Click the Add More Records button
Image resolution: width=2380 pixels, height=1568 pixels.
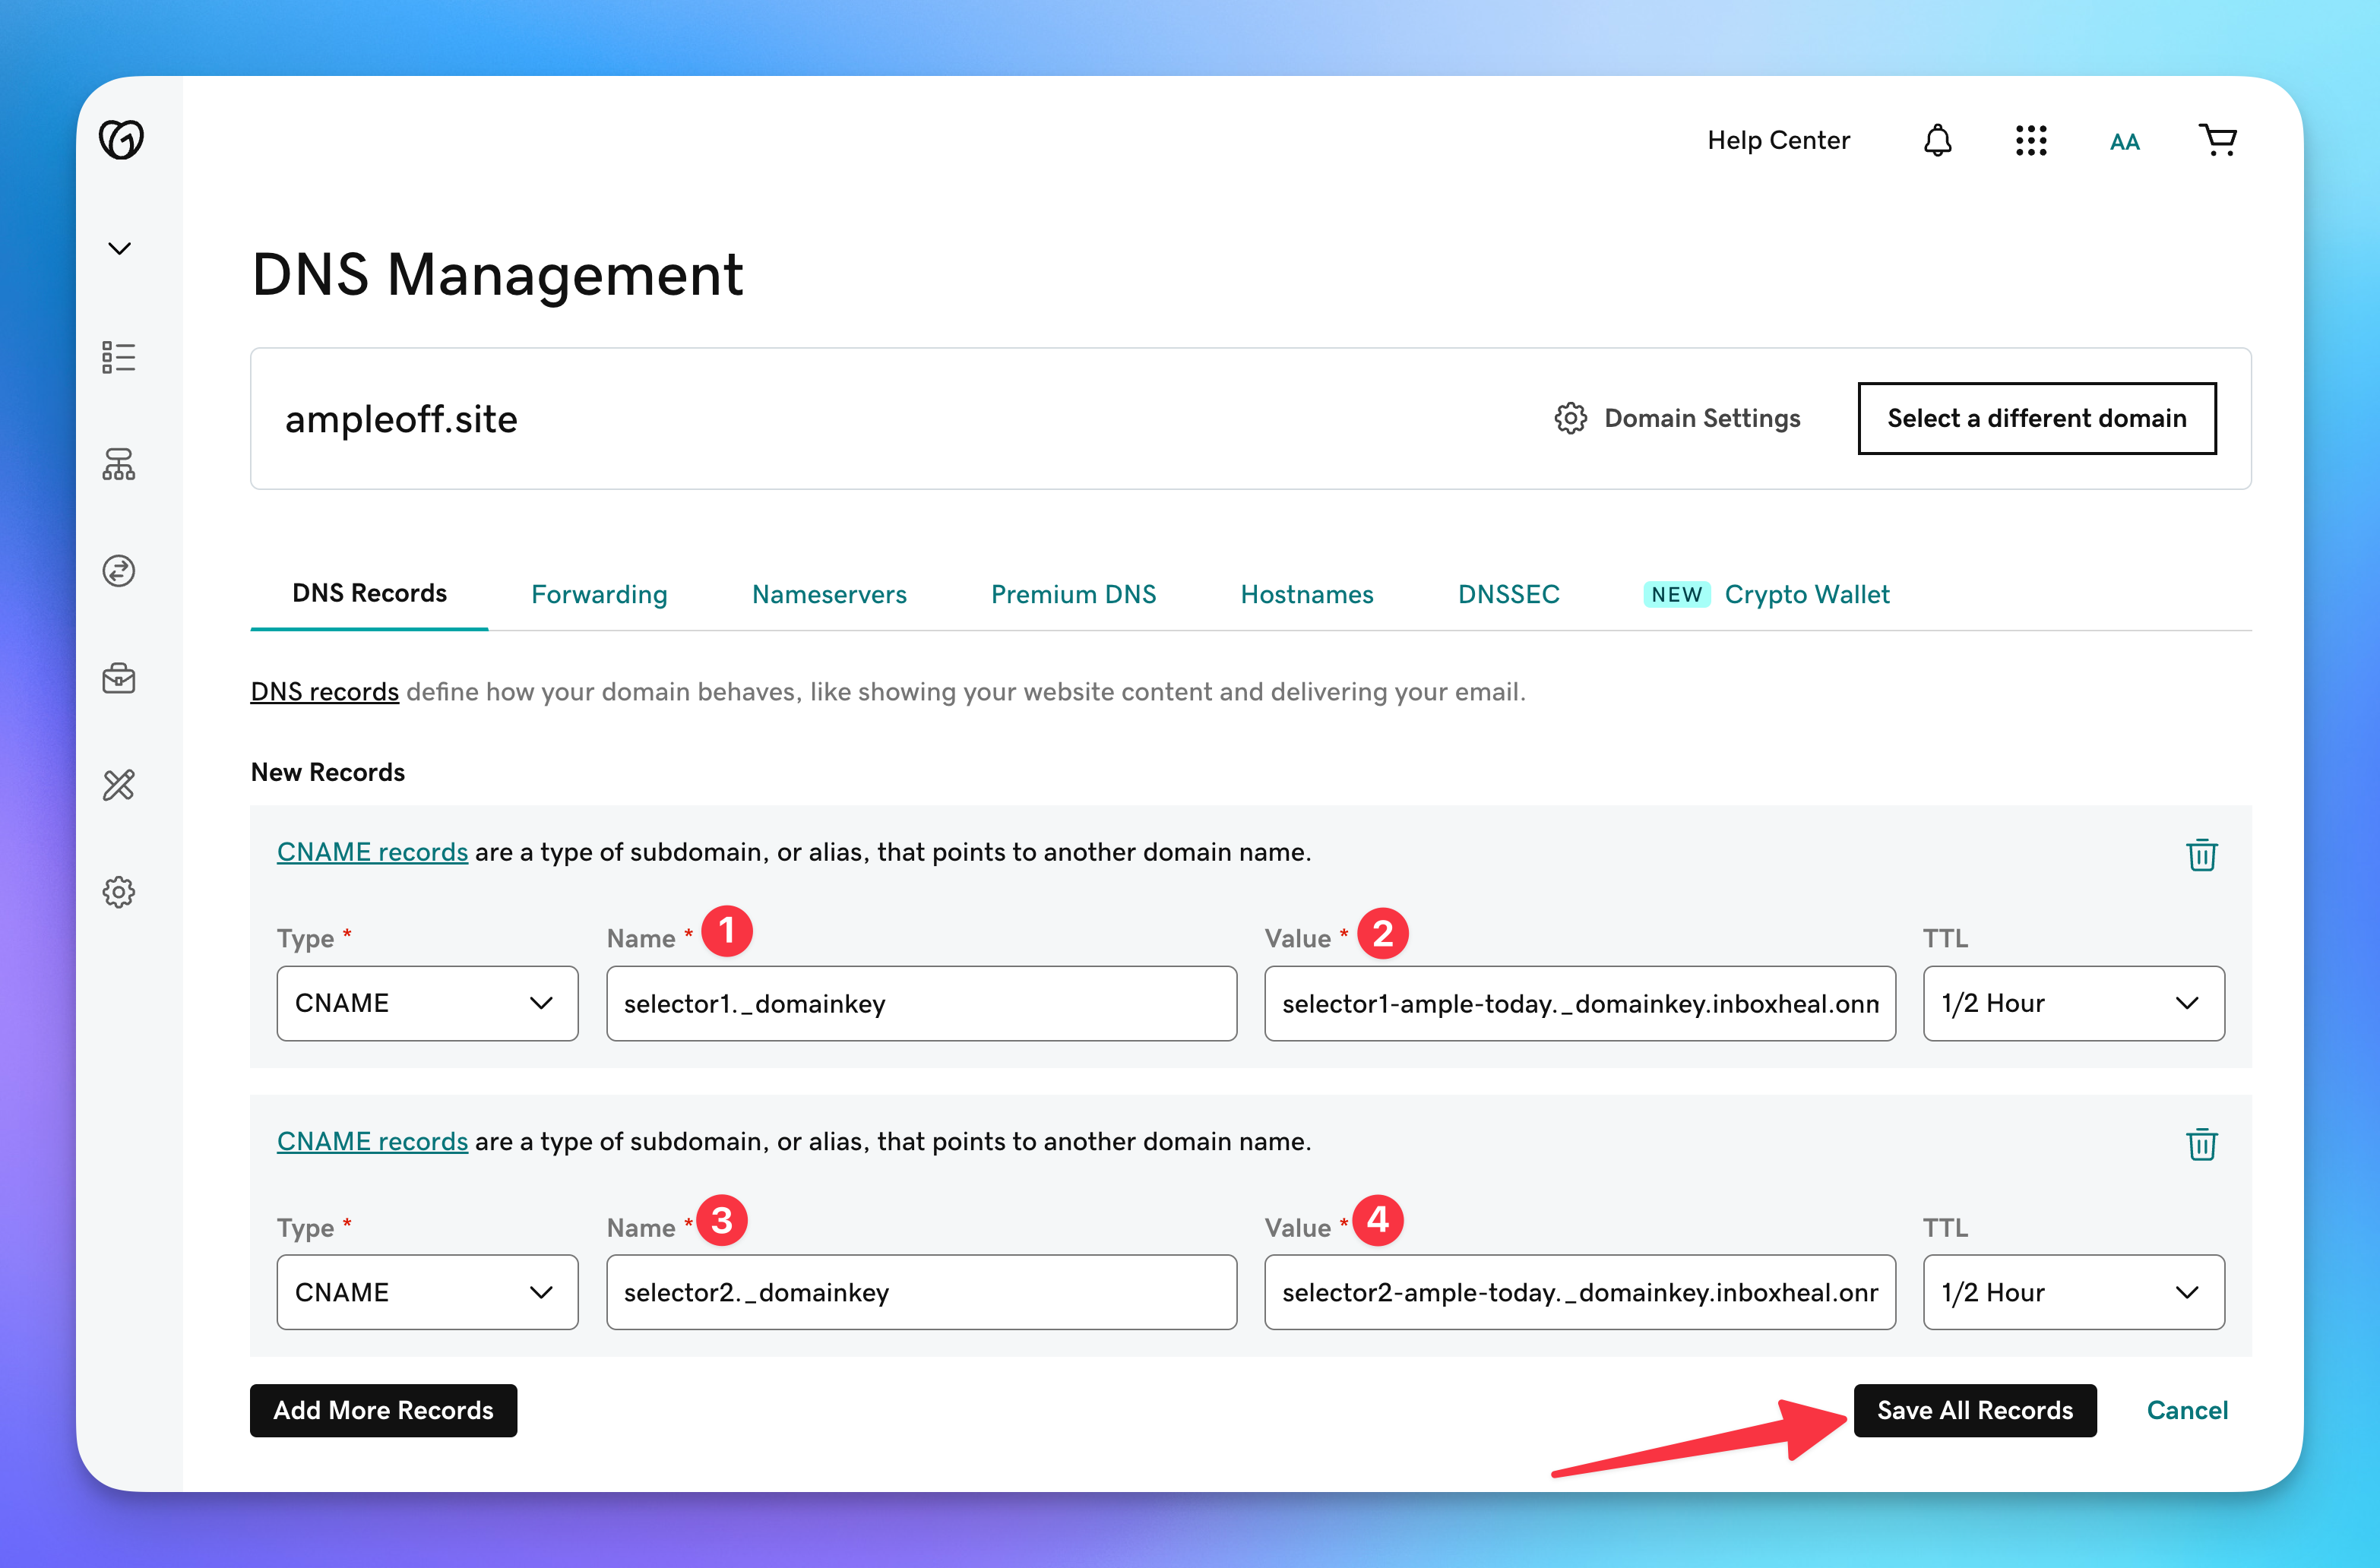click(x=383, y=1410)
